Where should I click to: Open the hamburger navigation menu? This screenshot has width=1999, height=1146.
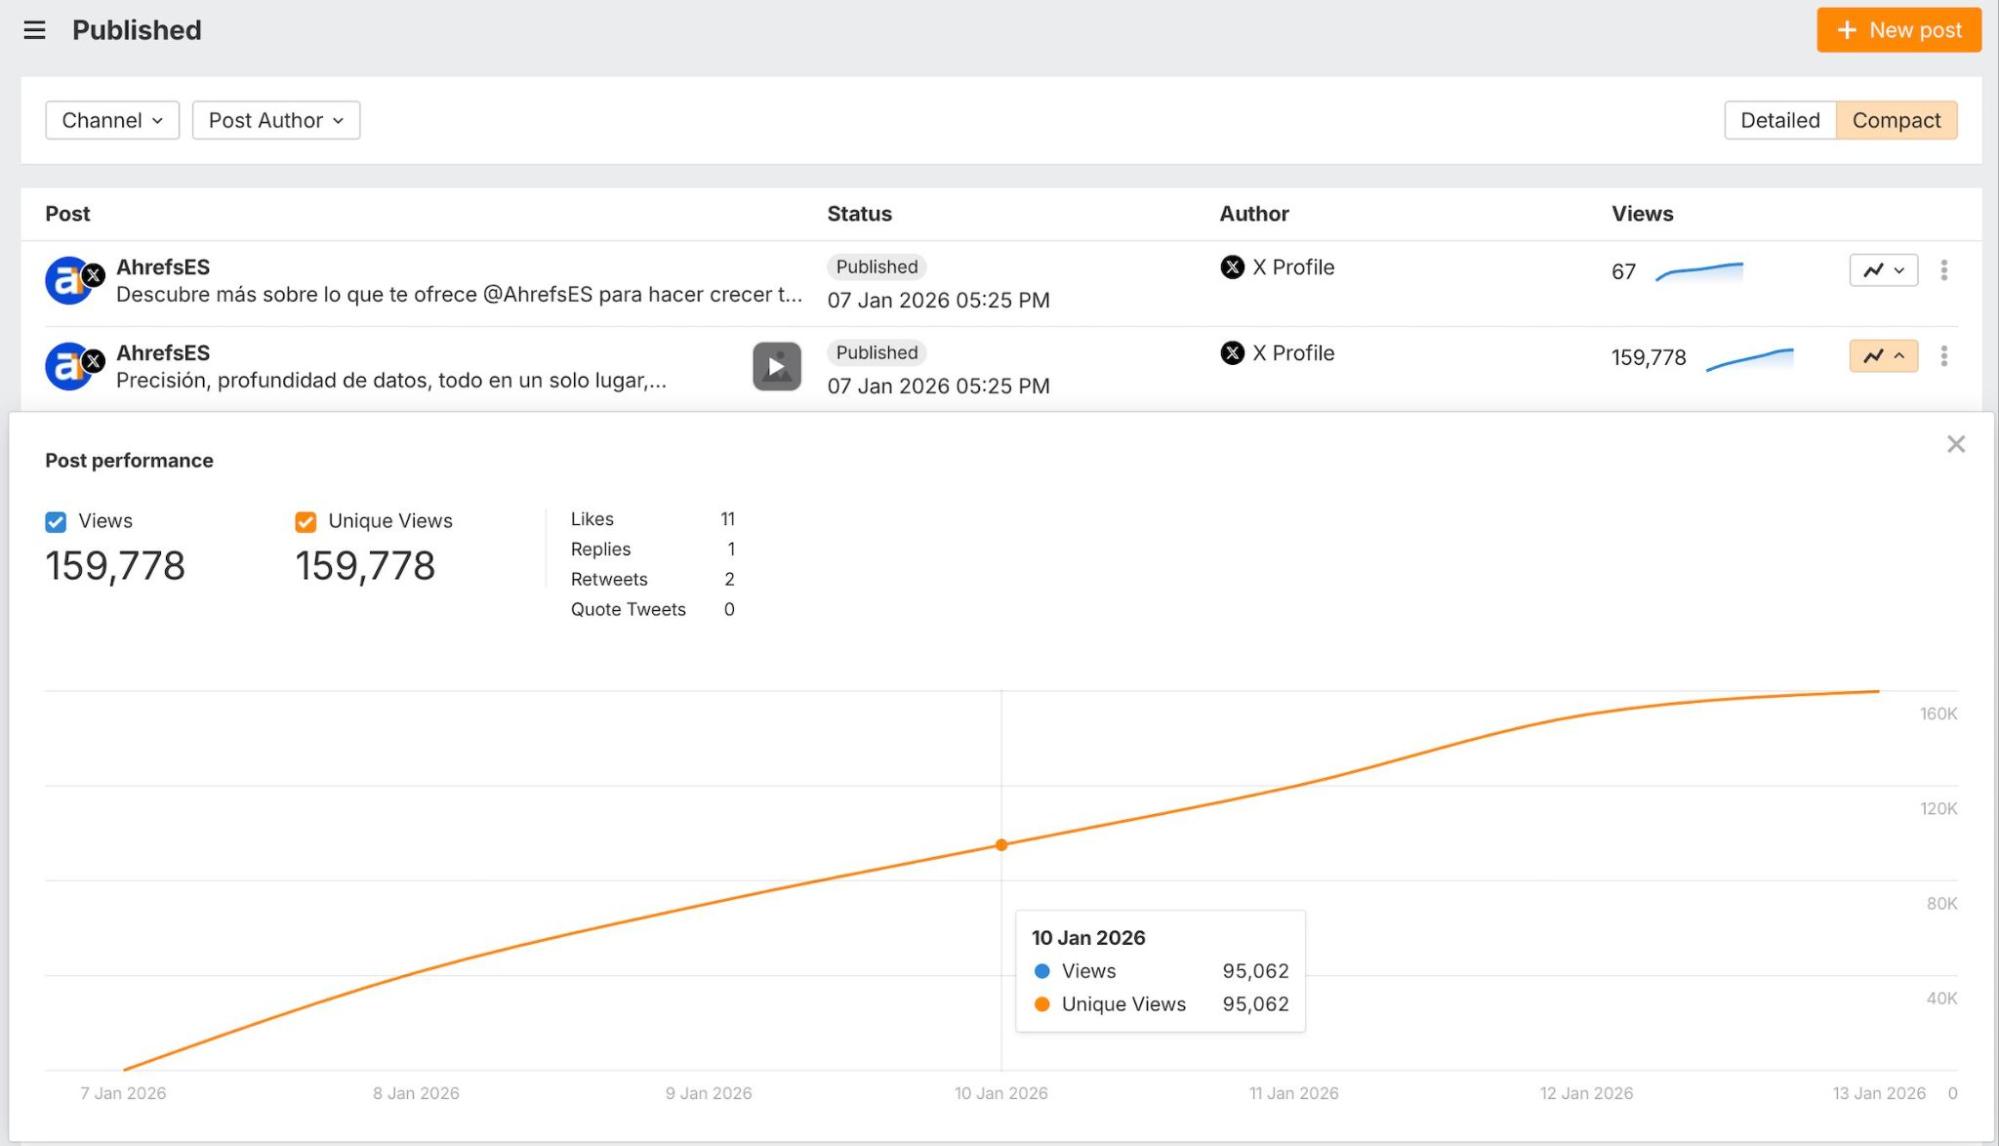34,30
